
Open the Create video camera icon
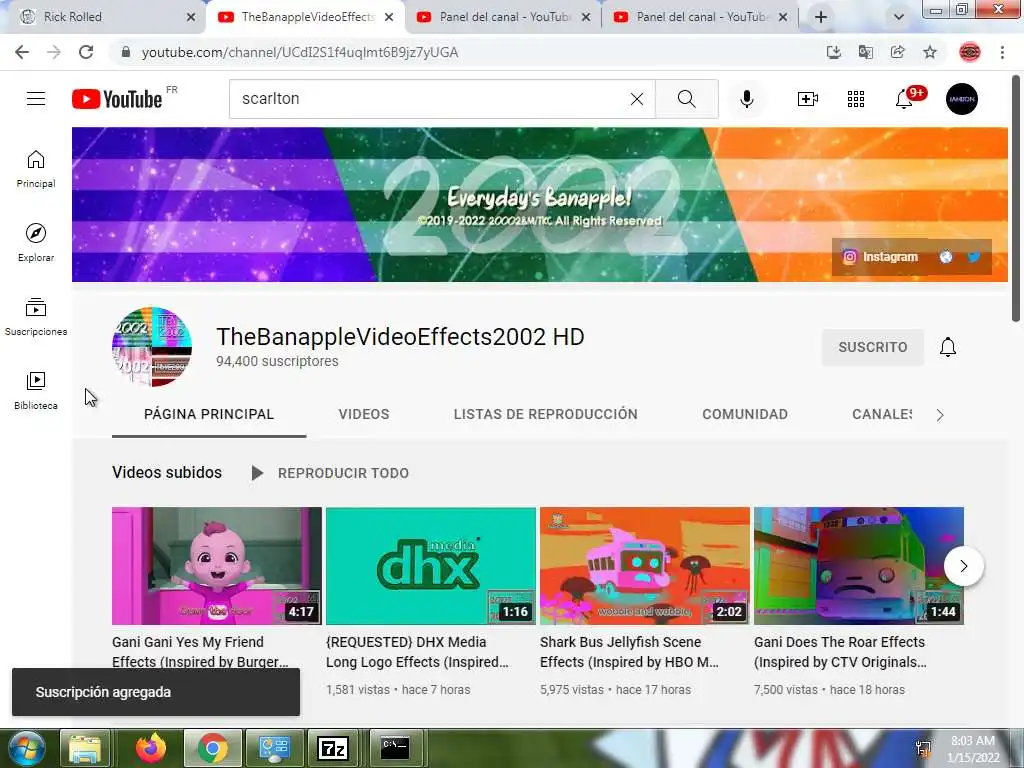point(808,99)
